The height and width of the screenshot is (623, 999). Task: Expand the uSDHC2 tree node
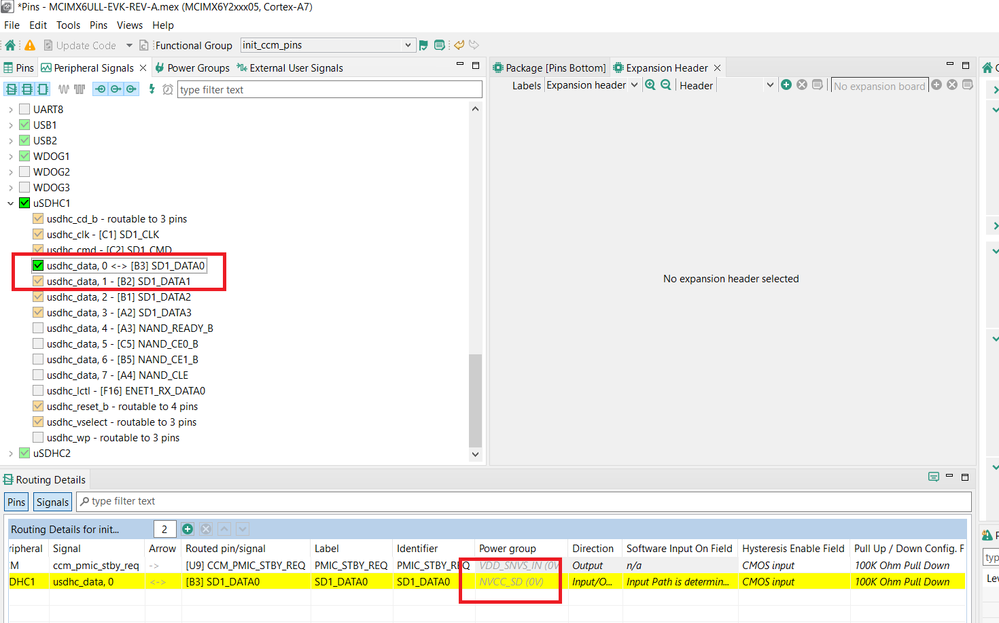(10, 454)
